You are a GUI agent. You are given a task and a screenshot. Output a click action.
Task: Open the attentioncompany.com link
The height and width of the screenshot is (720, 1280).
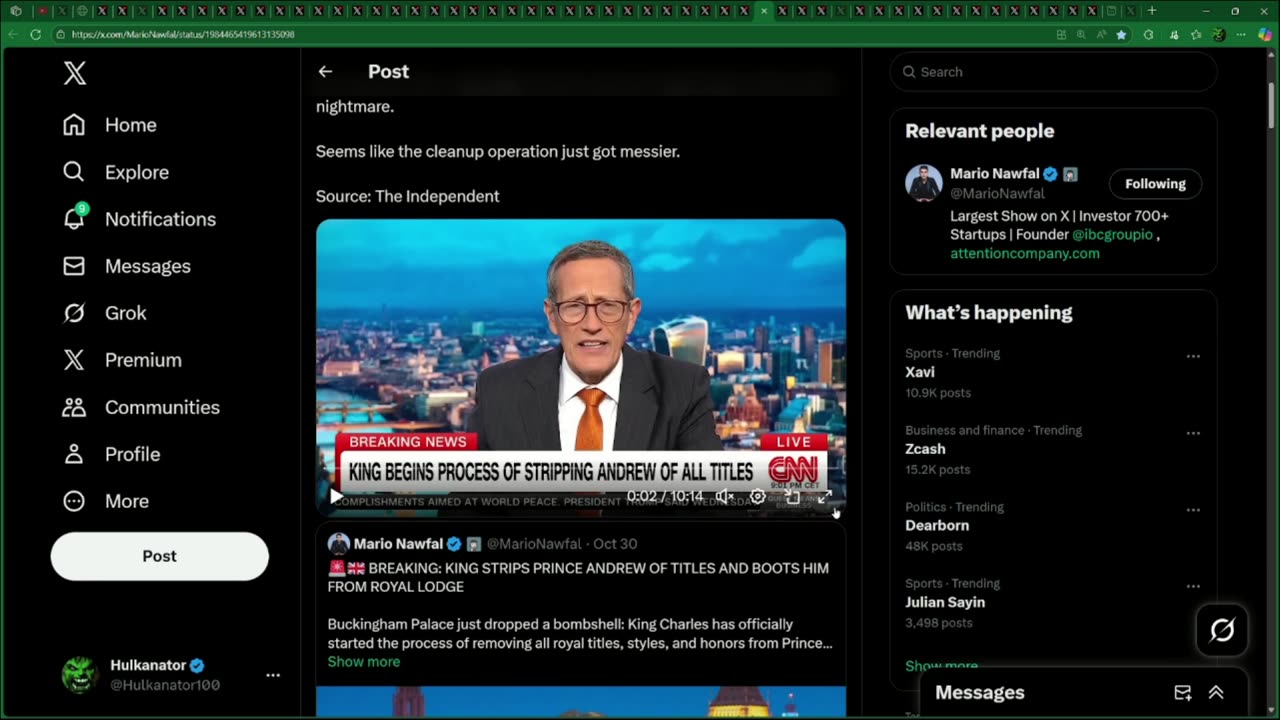click(x=1025, y=254)
